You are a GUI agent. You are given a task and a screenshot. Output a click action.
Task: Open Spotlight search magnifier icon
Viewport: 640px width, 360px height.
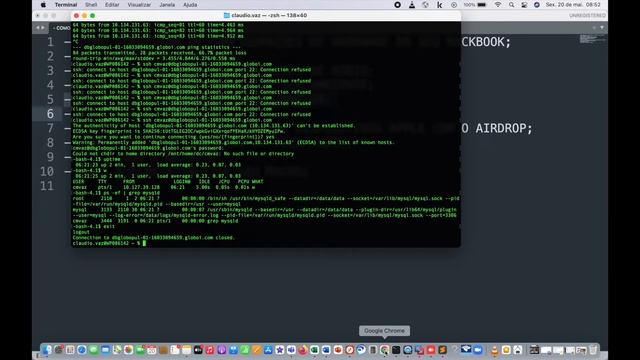coord(511,5)
